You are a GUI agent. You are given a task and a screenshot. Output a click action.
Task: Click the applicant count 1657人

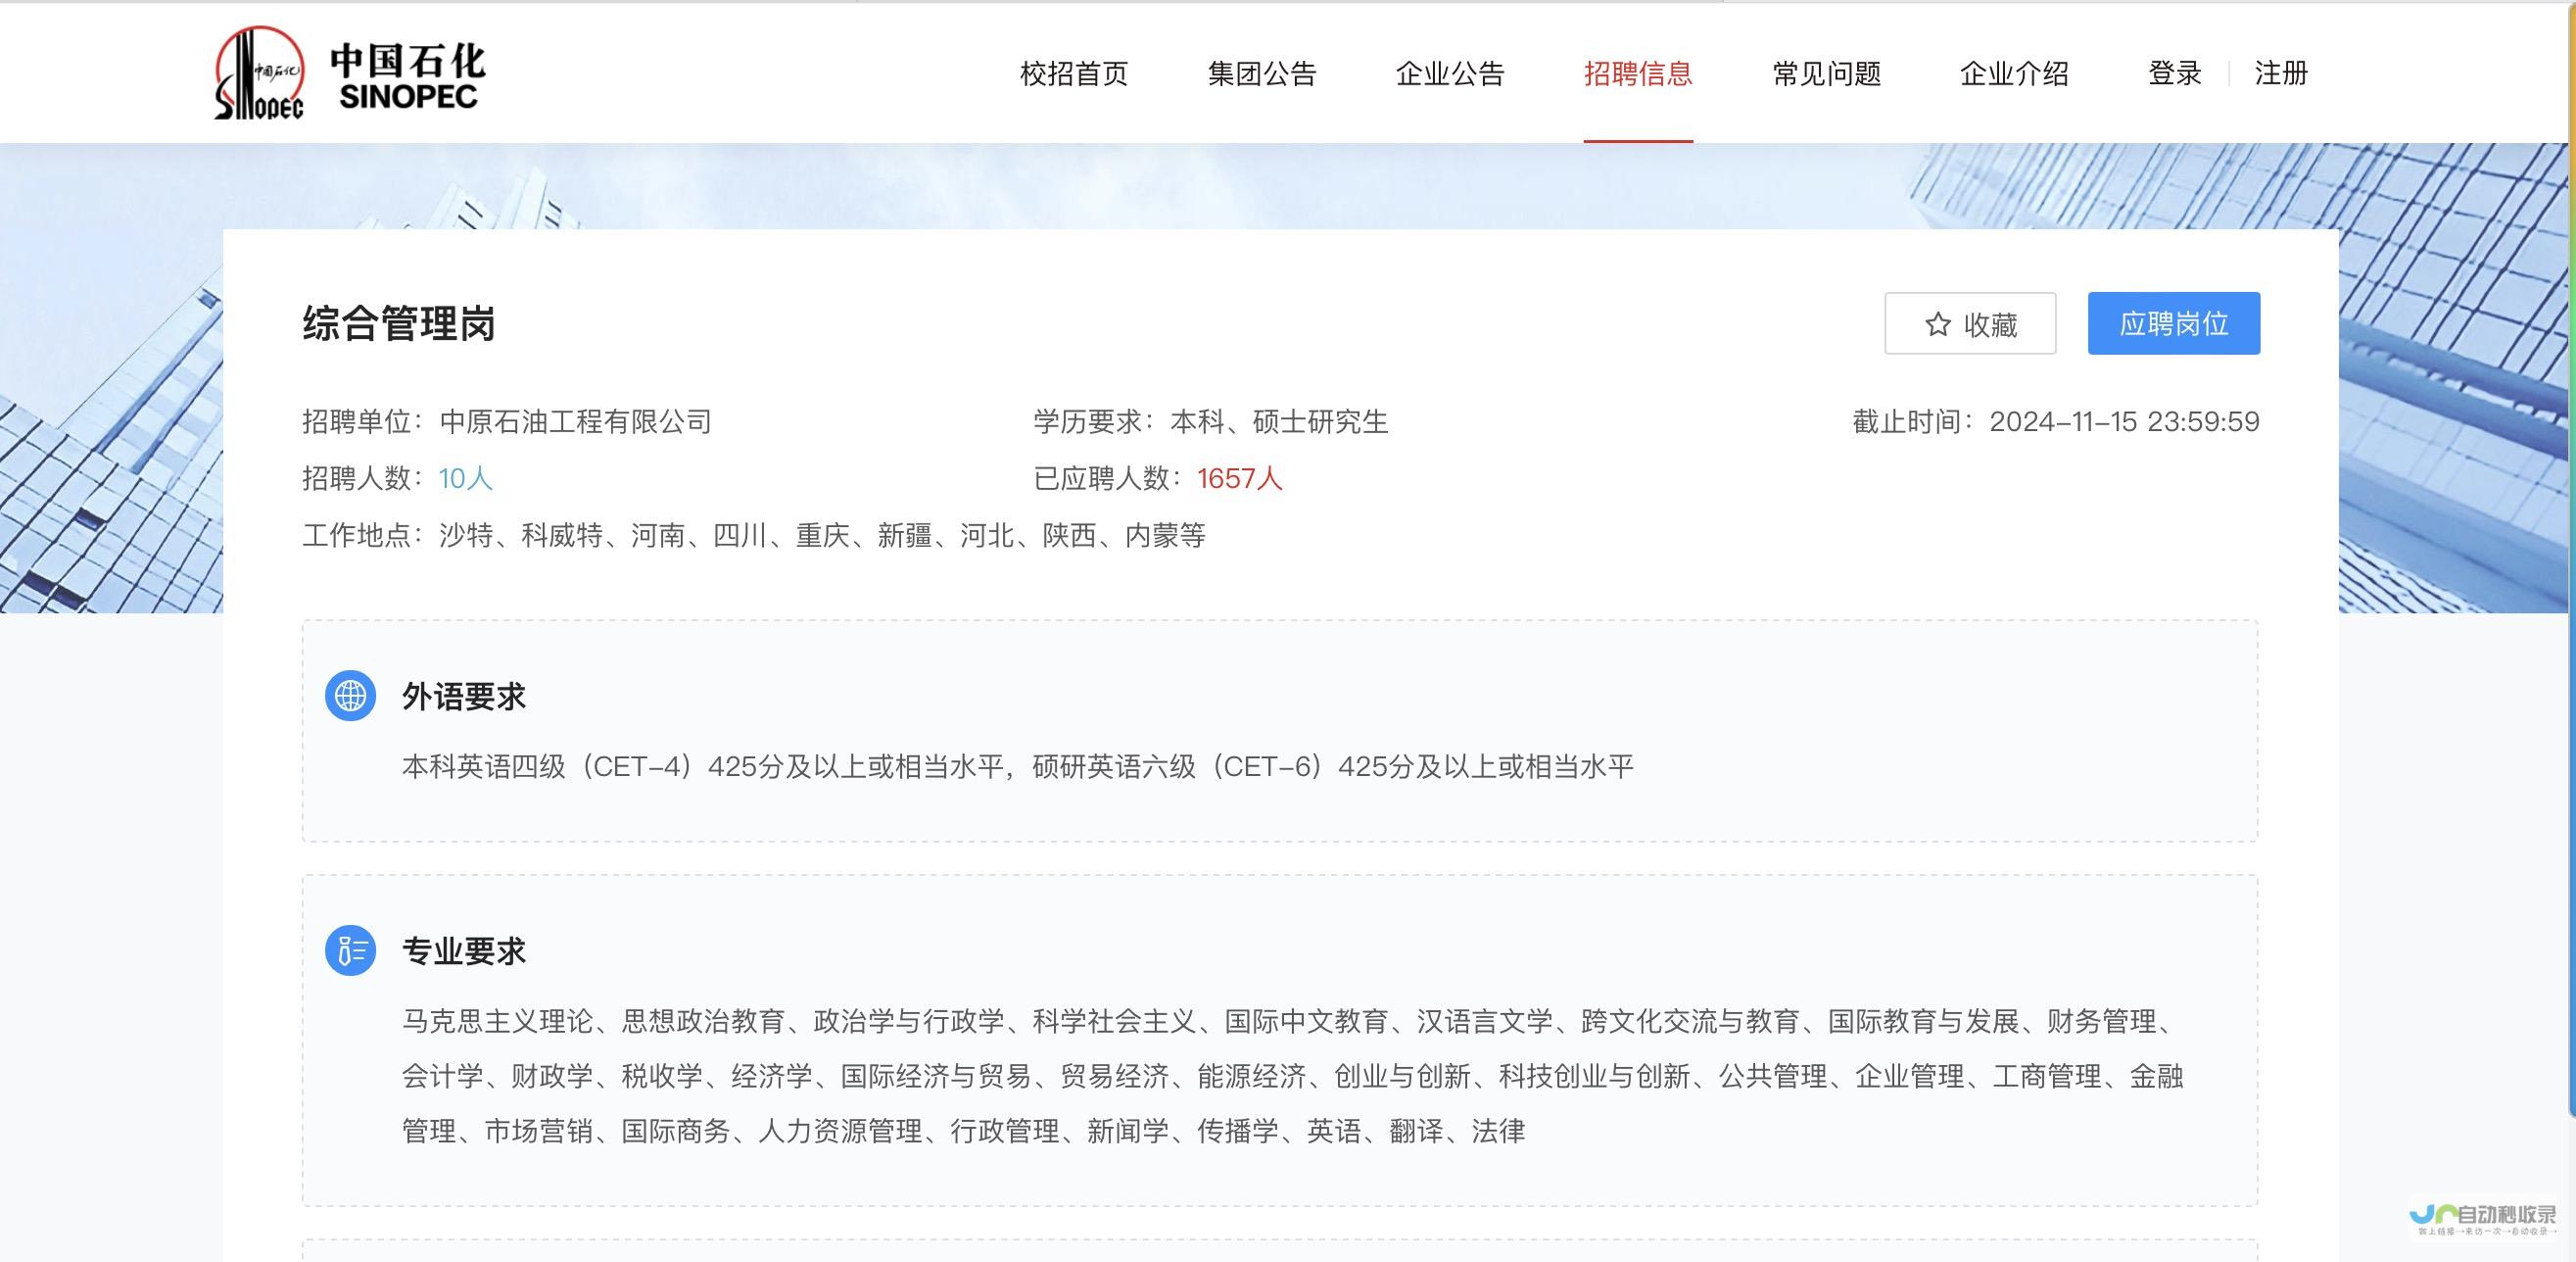click(x=1240, y=479)
